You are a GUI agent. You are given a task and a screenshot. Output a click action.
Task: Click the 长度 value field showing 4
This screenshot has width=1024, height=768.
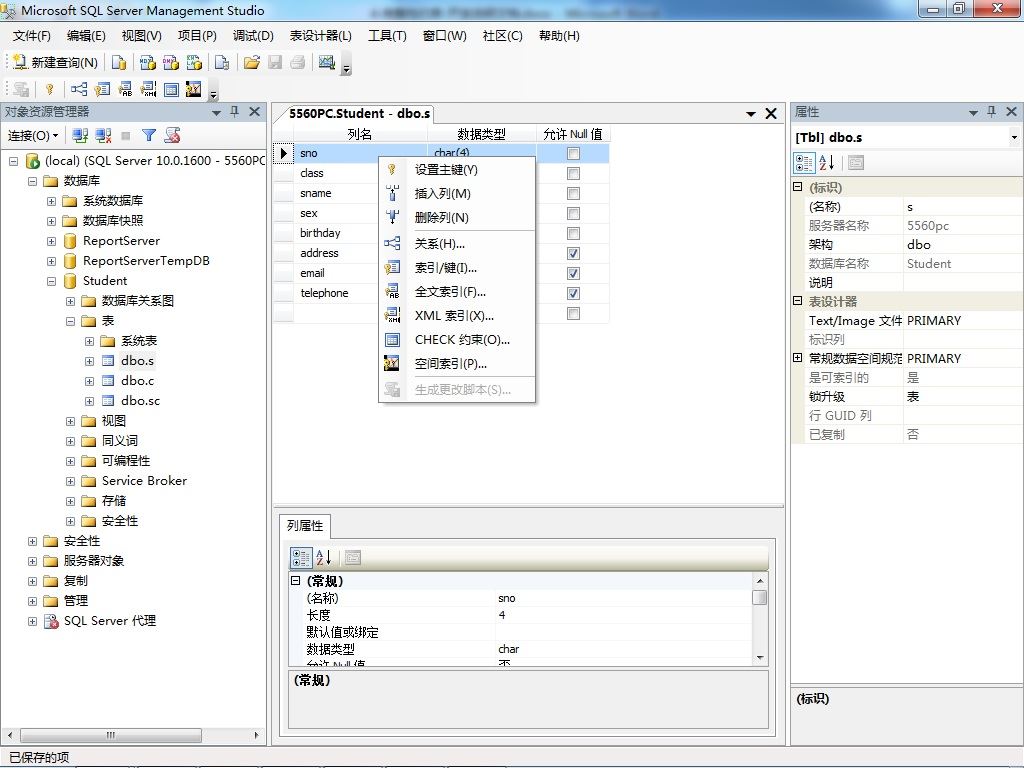point(624,615)
